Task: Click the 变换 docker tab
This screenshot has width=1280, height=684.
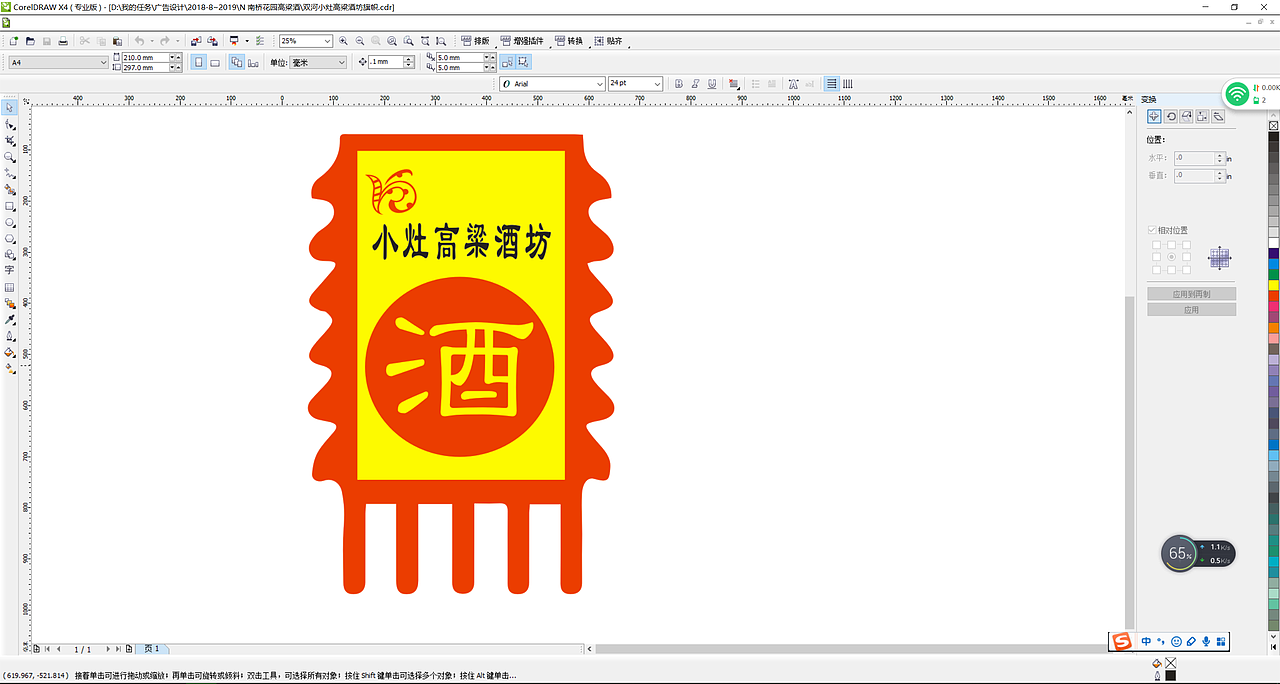Action: pyautogui.click(x=1148, y=99)
